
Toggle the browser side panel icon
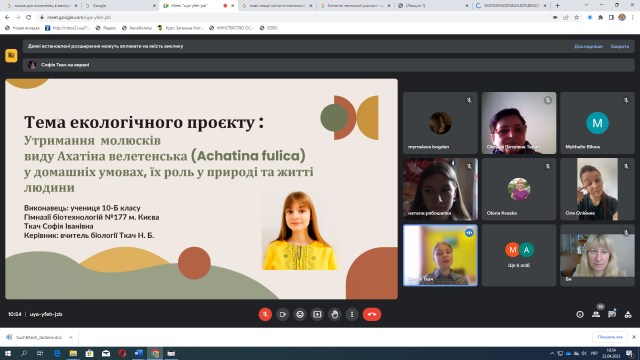click(611, 17)
